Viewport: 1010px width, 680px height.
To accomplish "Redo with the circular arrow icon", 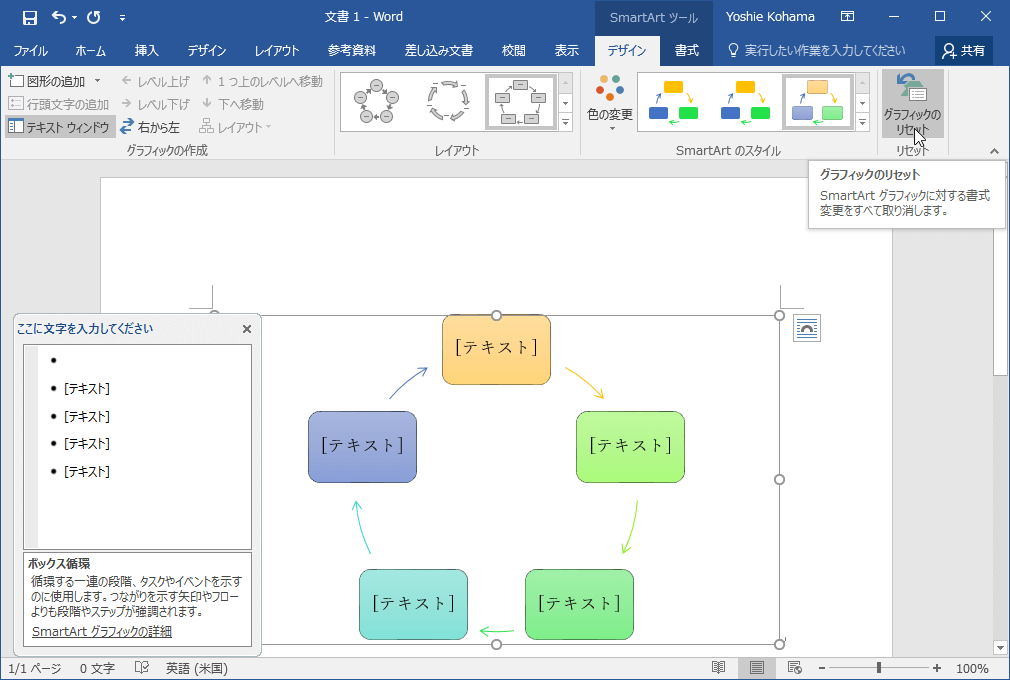I will pyautogui.click(x=94, y=17).
